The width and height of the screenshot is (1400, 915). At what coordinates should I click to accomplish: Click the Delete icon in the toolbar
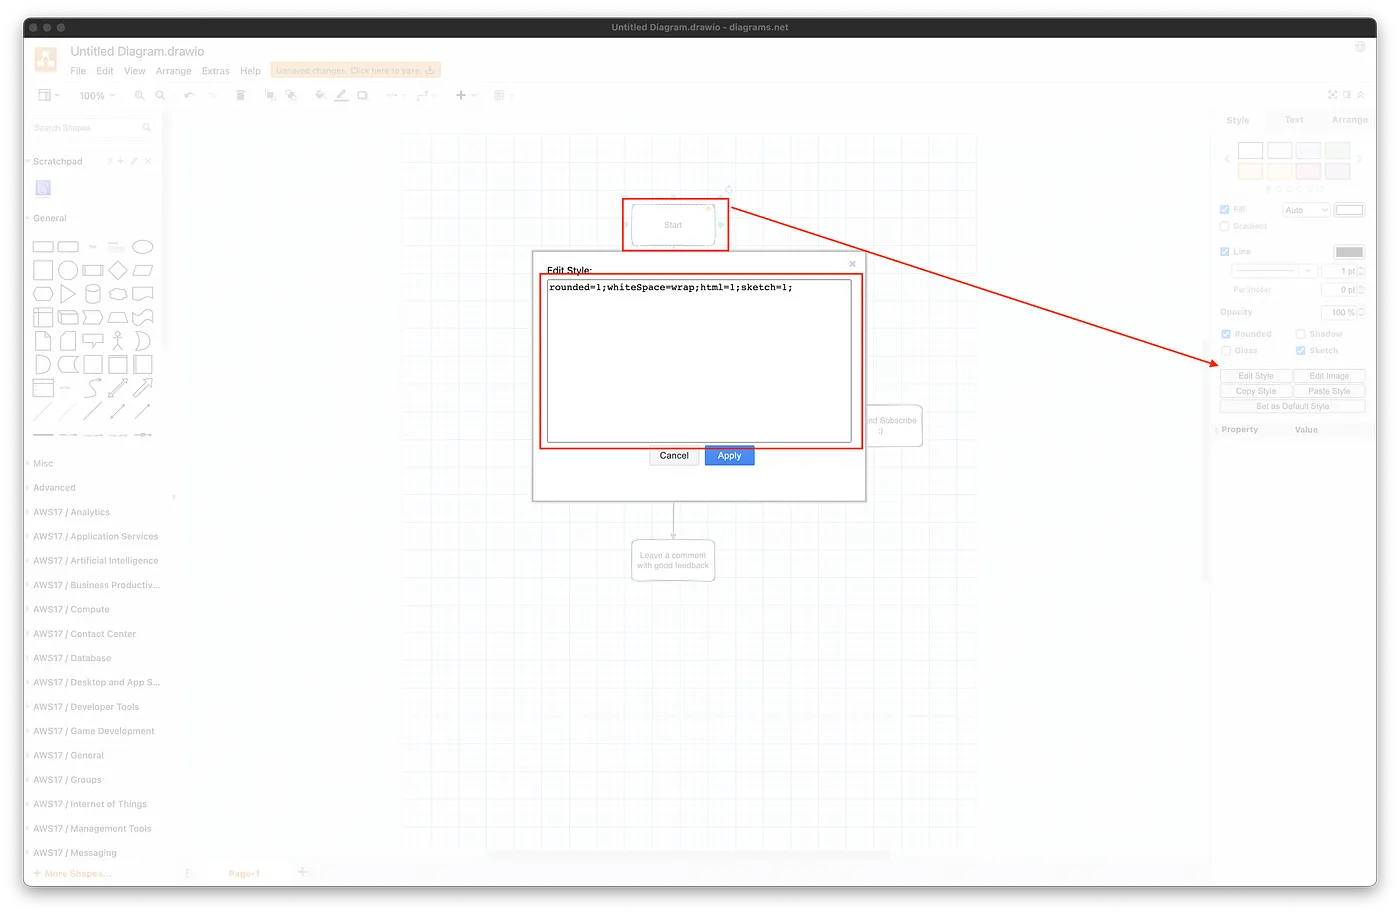[240, 95]
